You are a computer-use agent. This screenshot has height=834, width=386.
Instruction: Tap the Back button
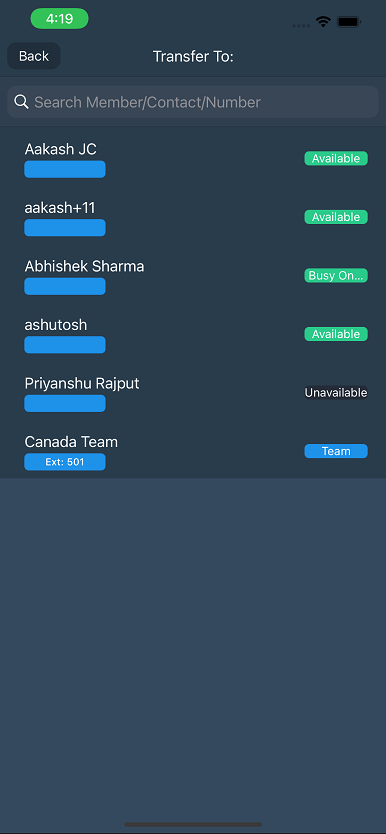click(x=33, y=56)
